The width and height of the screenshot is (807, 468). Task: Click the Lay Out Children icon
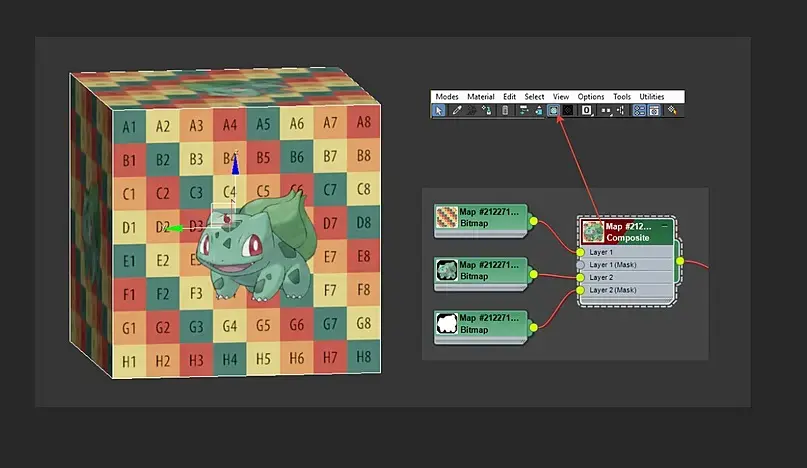[x=620, y=110]
